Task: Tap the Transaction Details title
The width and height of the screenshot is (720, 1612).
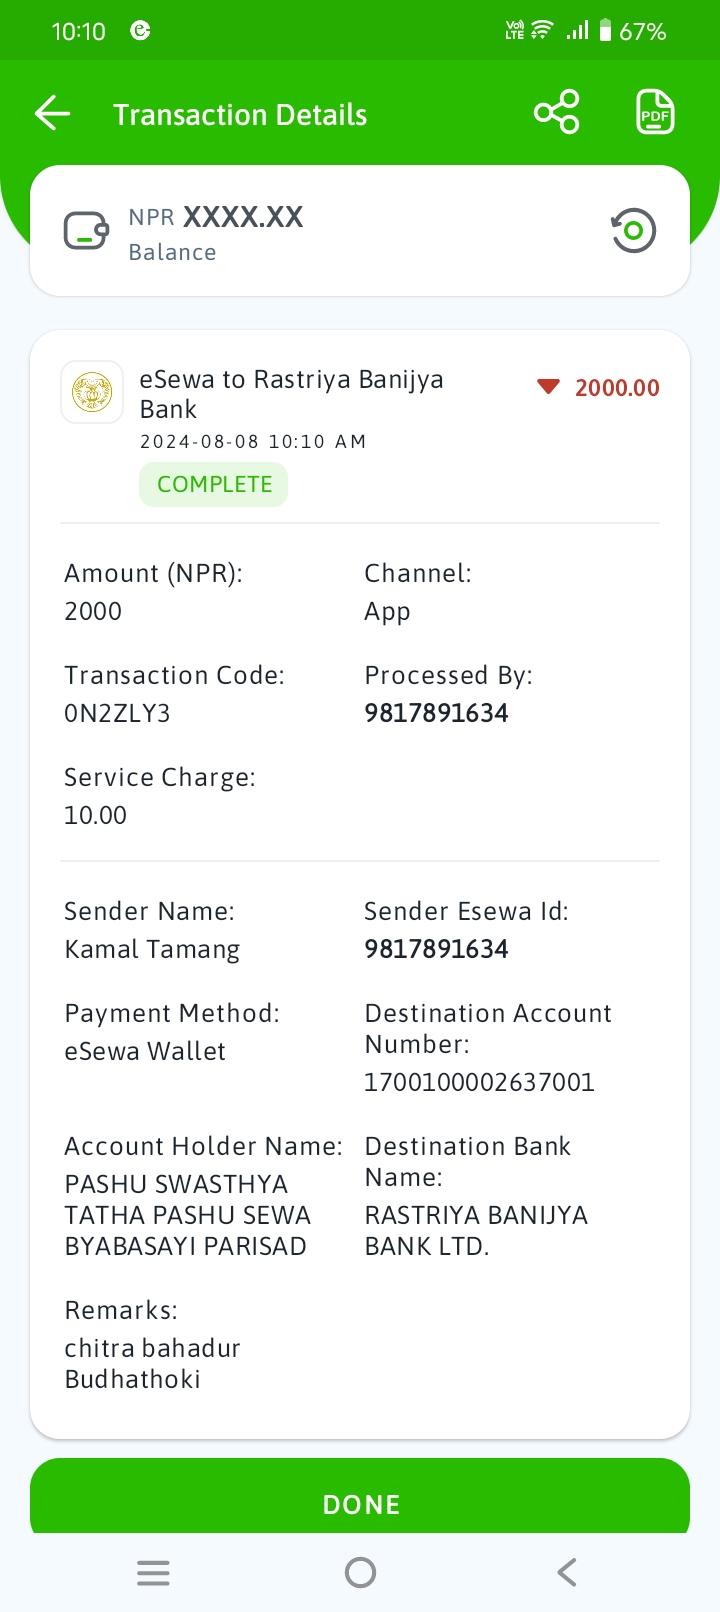Action: coord(240,115)
